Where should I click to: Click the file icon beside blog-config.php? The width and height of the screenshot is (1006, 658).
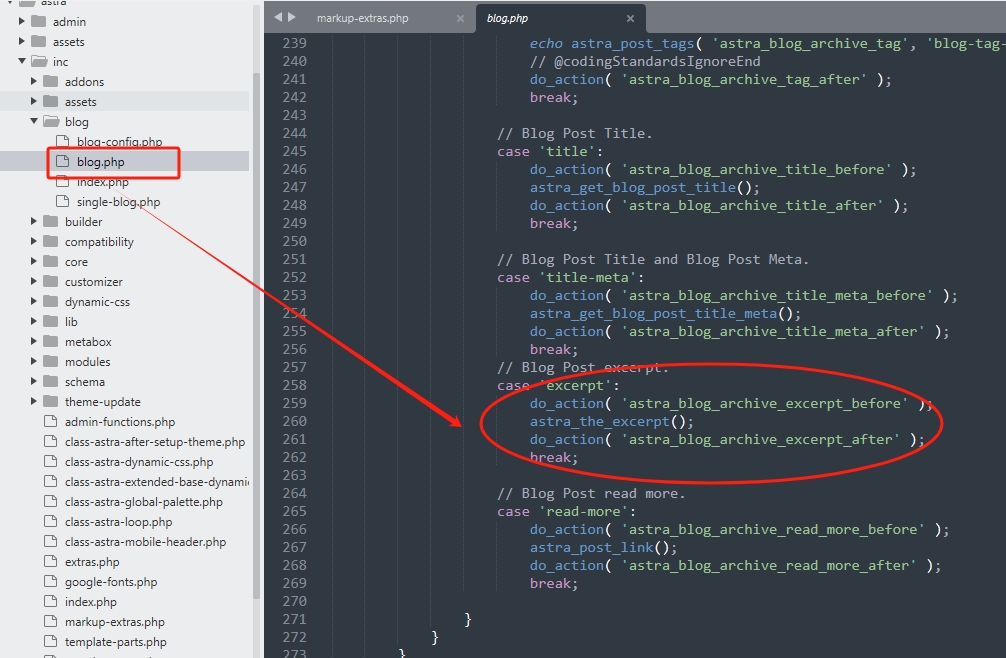coord(63,141)
